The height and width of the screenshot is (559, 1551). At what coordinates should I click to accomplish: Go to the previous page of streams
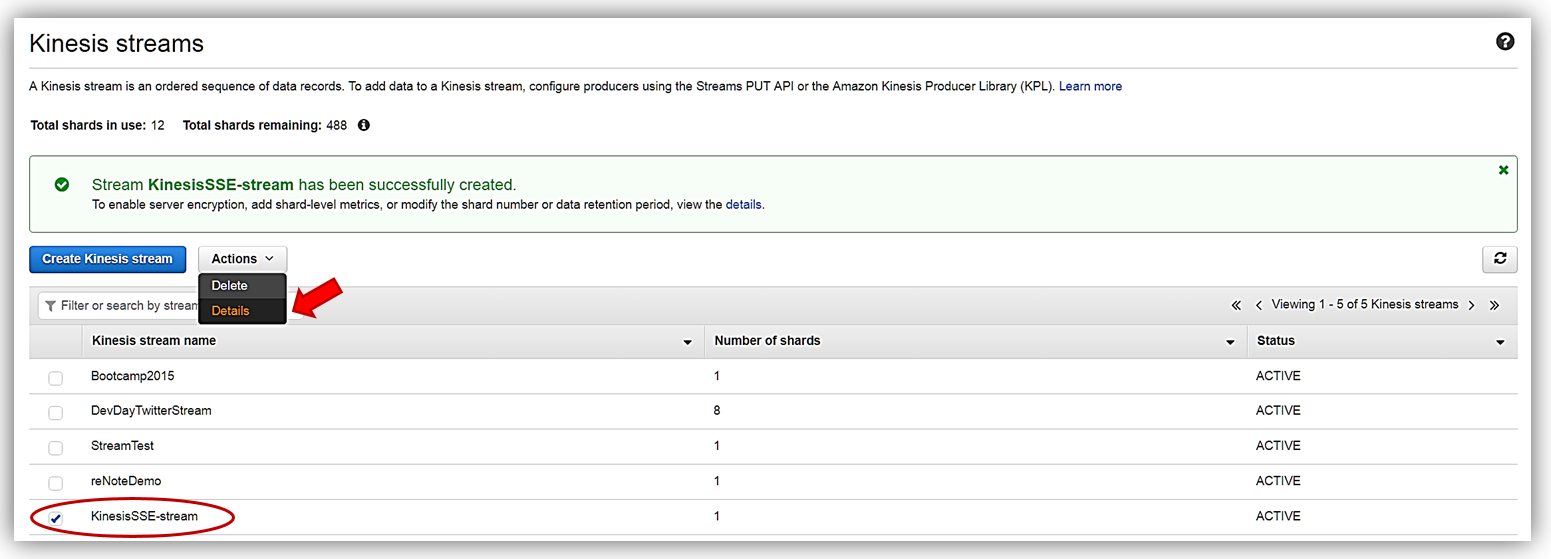tap(1258, 305)
